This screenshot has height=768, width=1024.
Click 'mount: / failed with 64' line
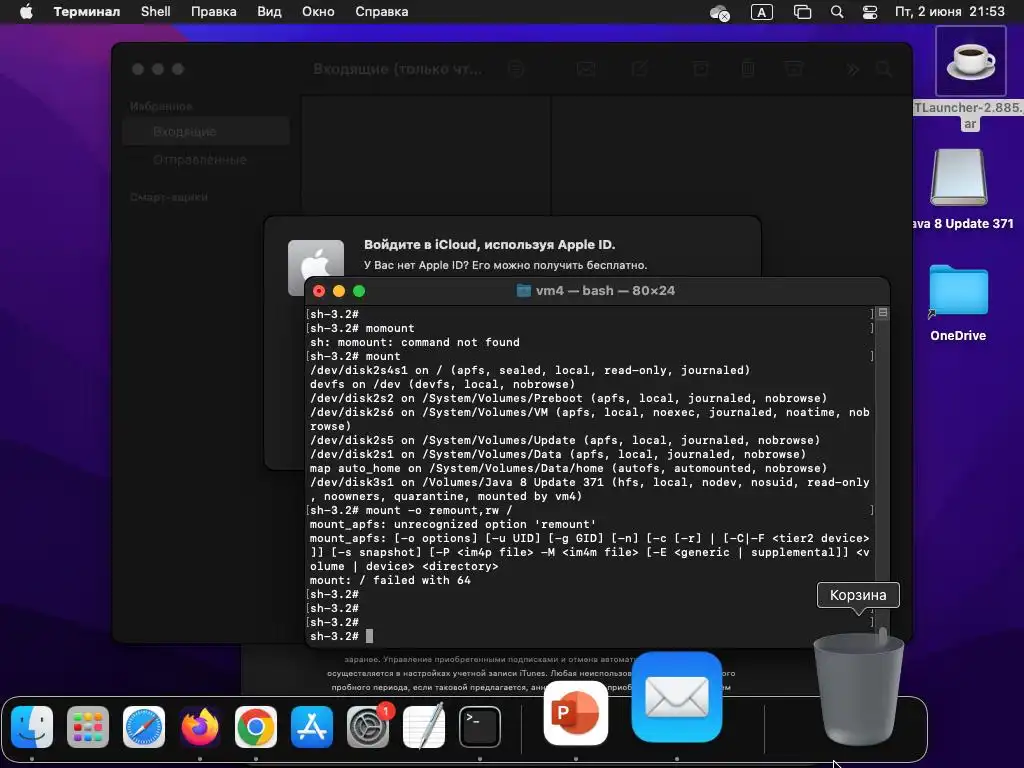pos(390,580)
